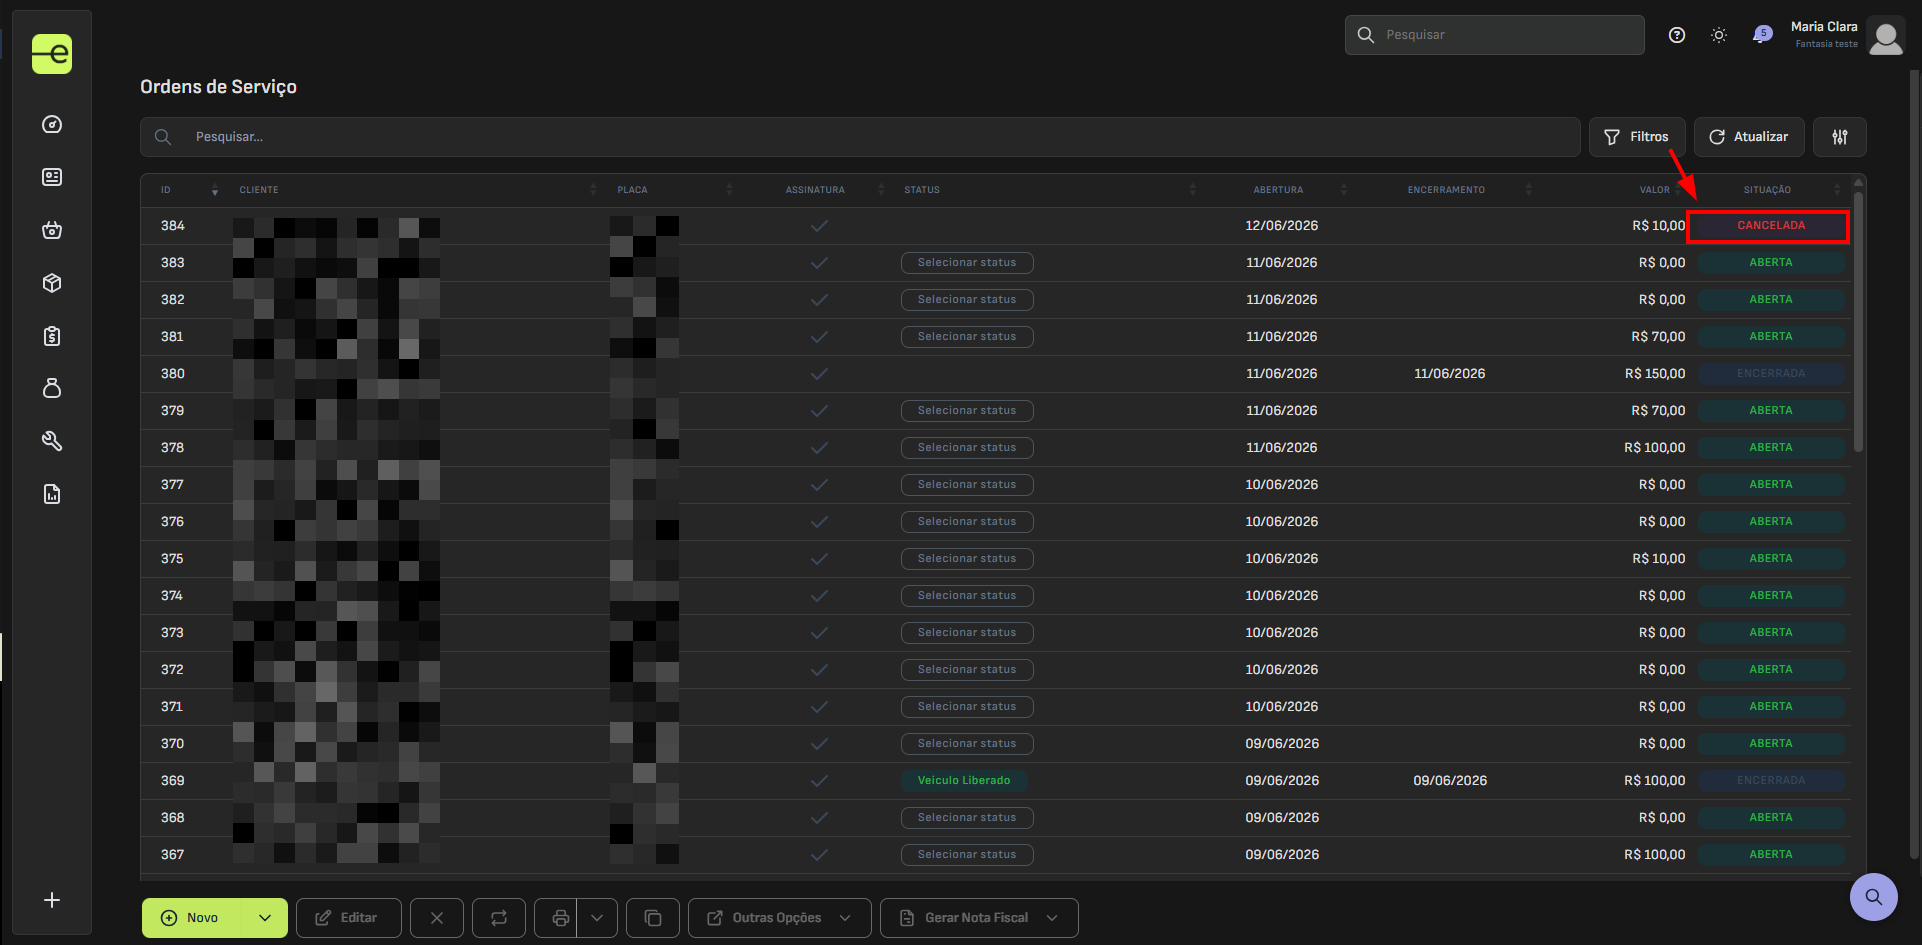Viewport: 1922px width, 945px height.
Task: Click the Editar button
Action: pos(349,918)
